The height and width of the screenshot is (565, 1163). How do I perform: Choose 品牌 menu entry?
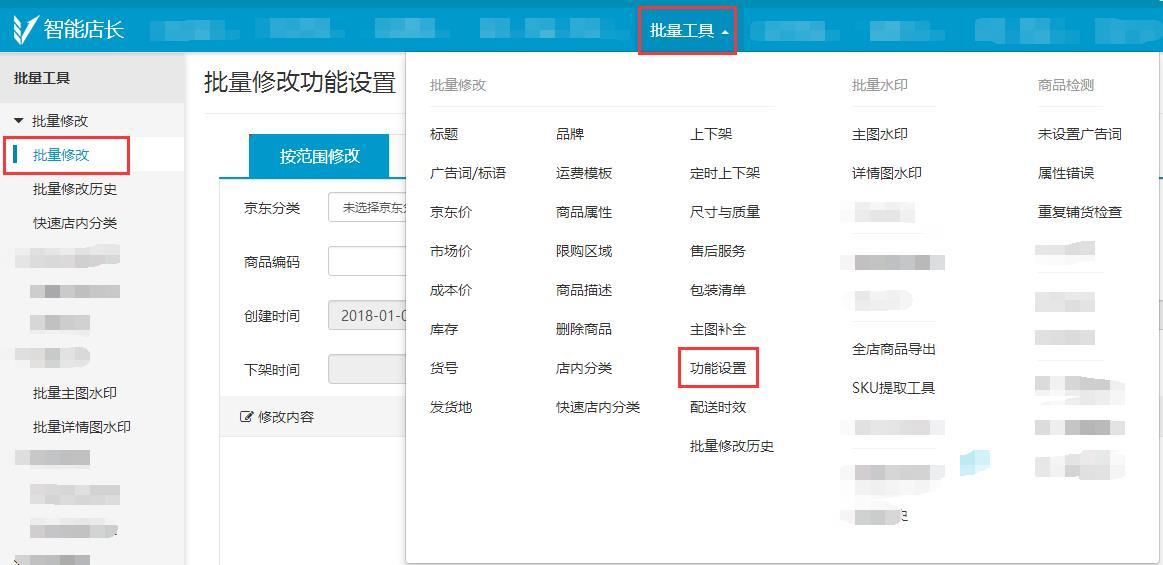coord(570,134)
